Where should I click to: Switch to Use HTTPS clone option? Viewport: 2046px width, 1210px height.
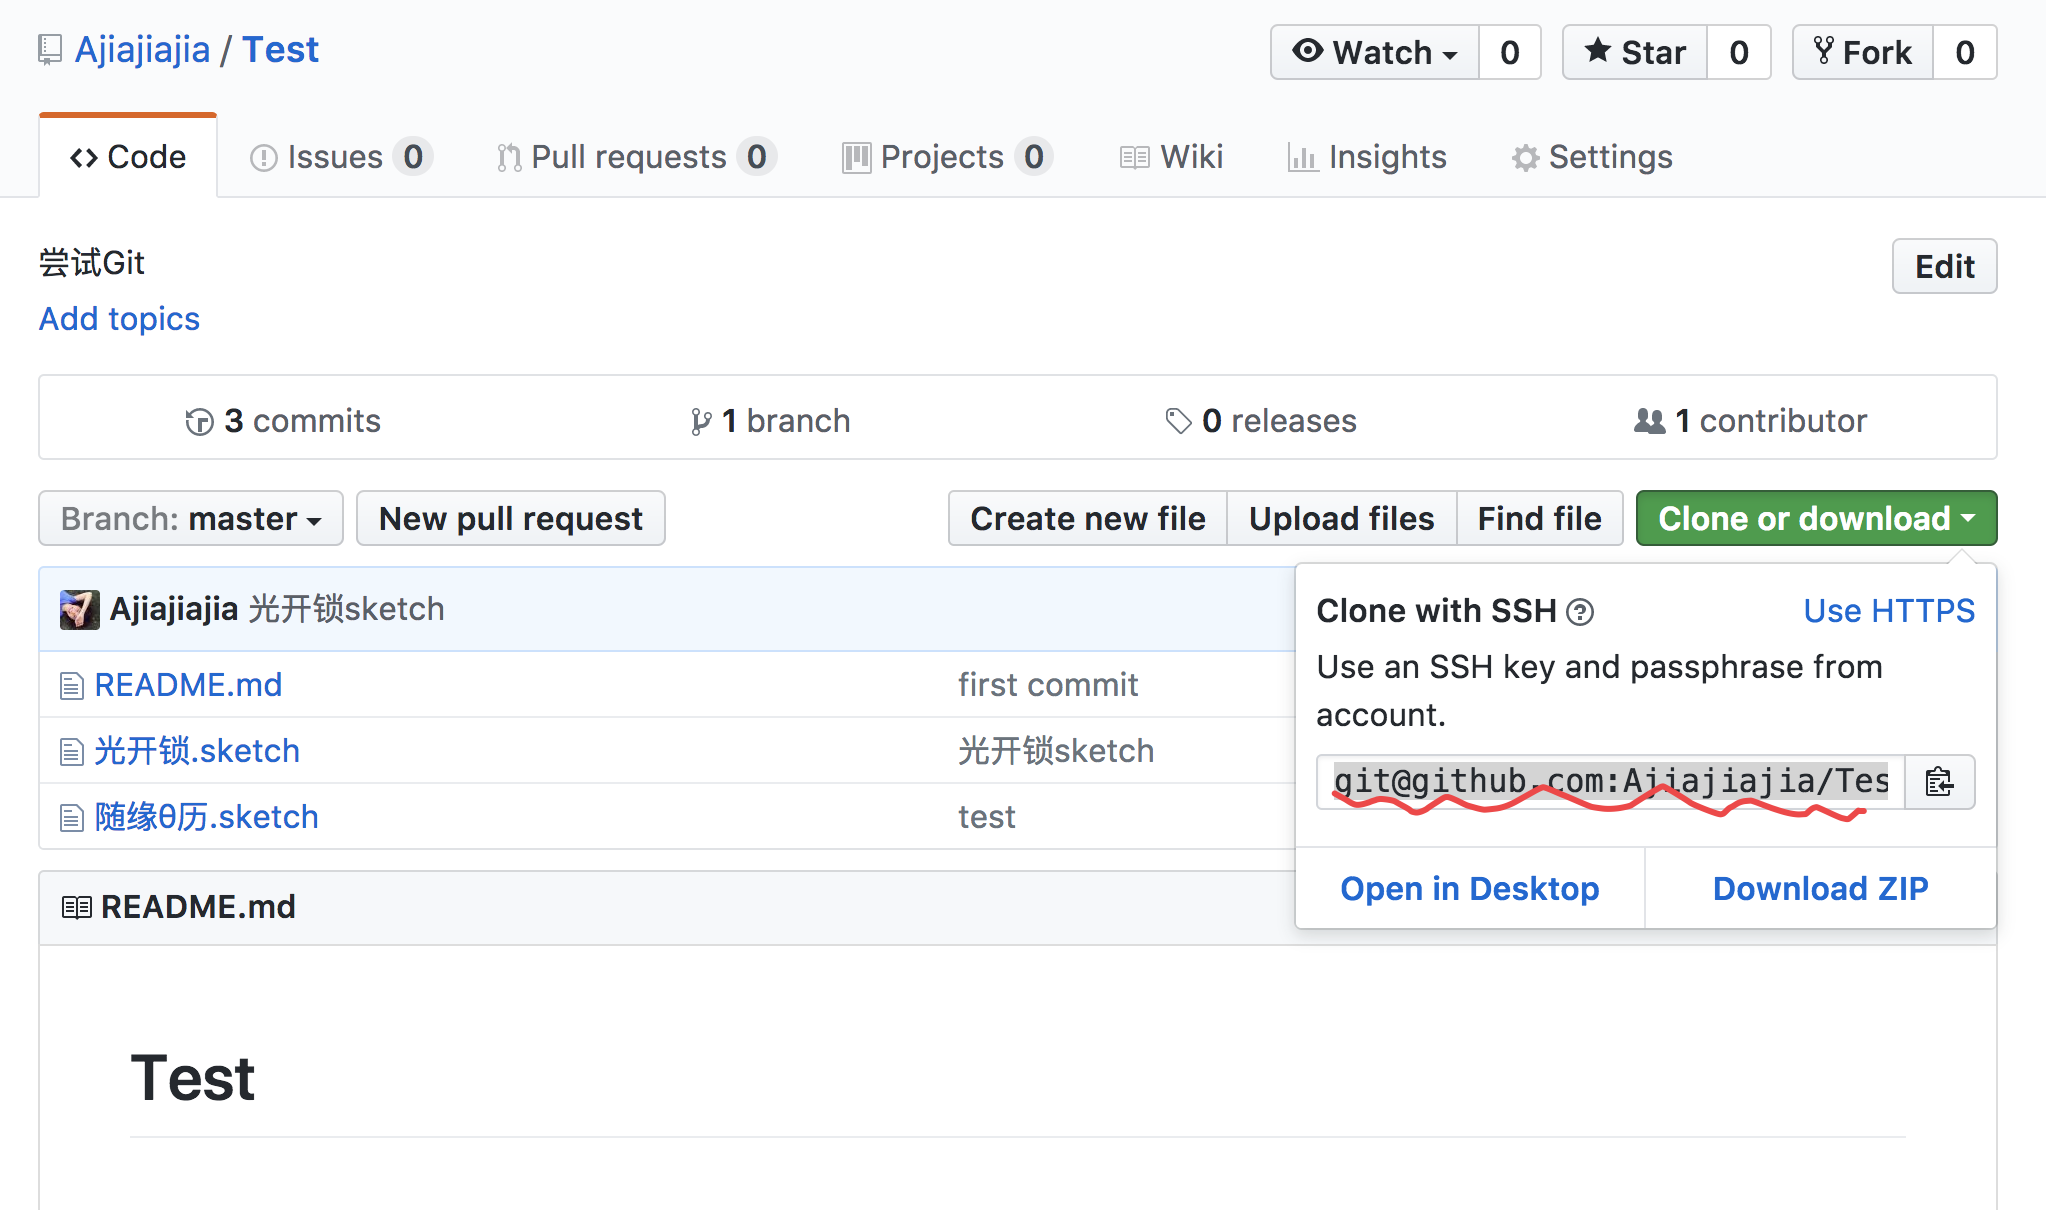coord(1889,610)
